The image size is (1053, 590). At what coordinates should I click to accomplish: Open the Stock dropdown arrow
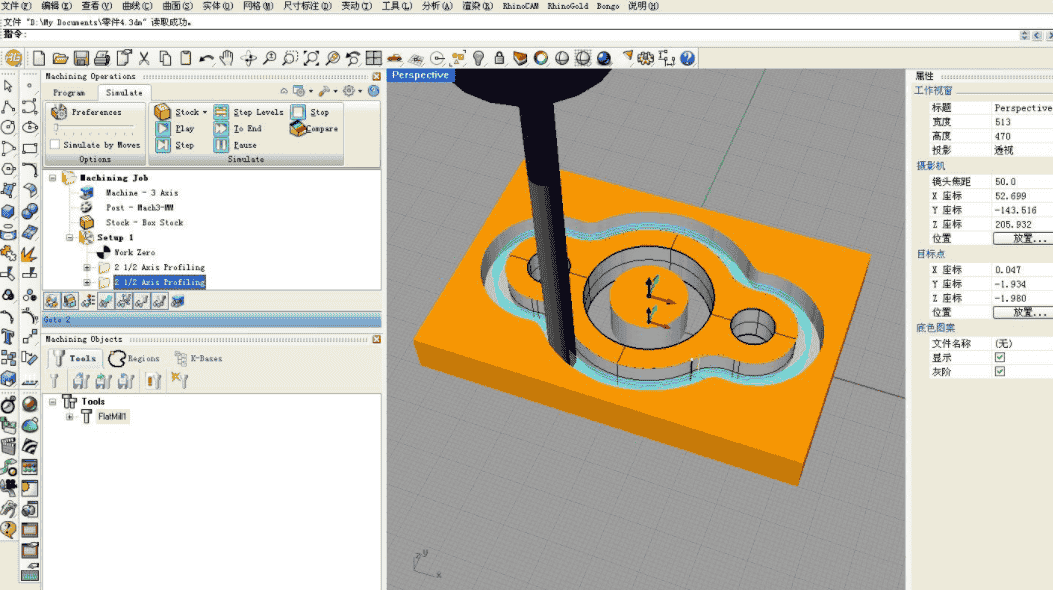click(x=205, y=113)
